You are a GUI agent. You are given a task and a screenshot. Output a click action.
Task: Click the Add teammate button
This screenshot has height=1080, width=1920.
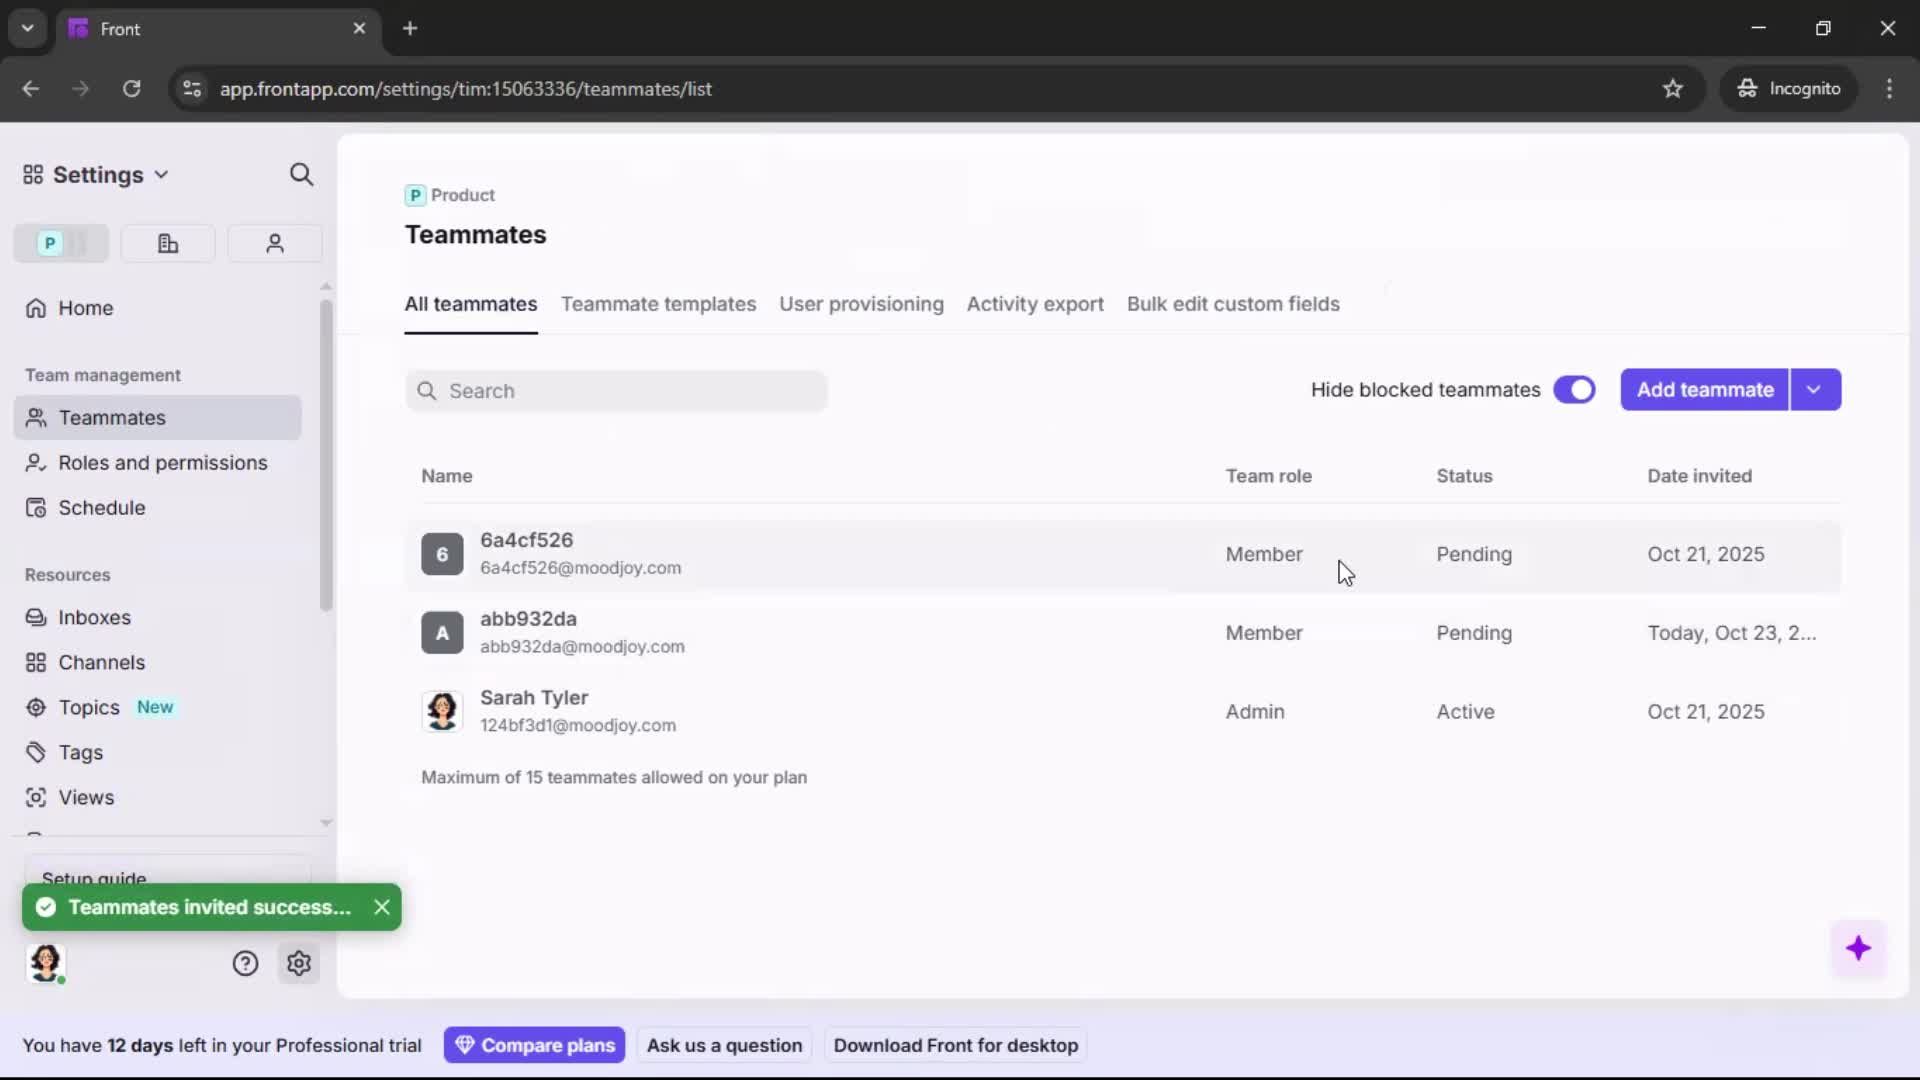click(1704, 390)
